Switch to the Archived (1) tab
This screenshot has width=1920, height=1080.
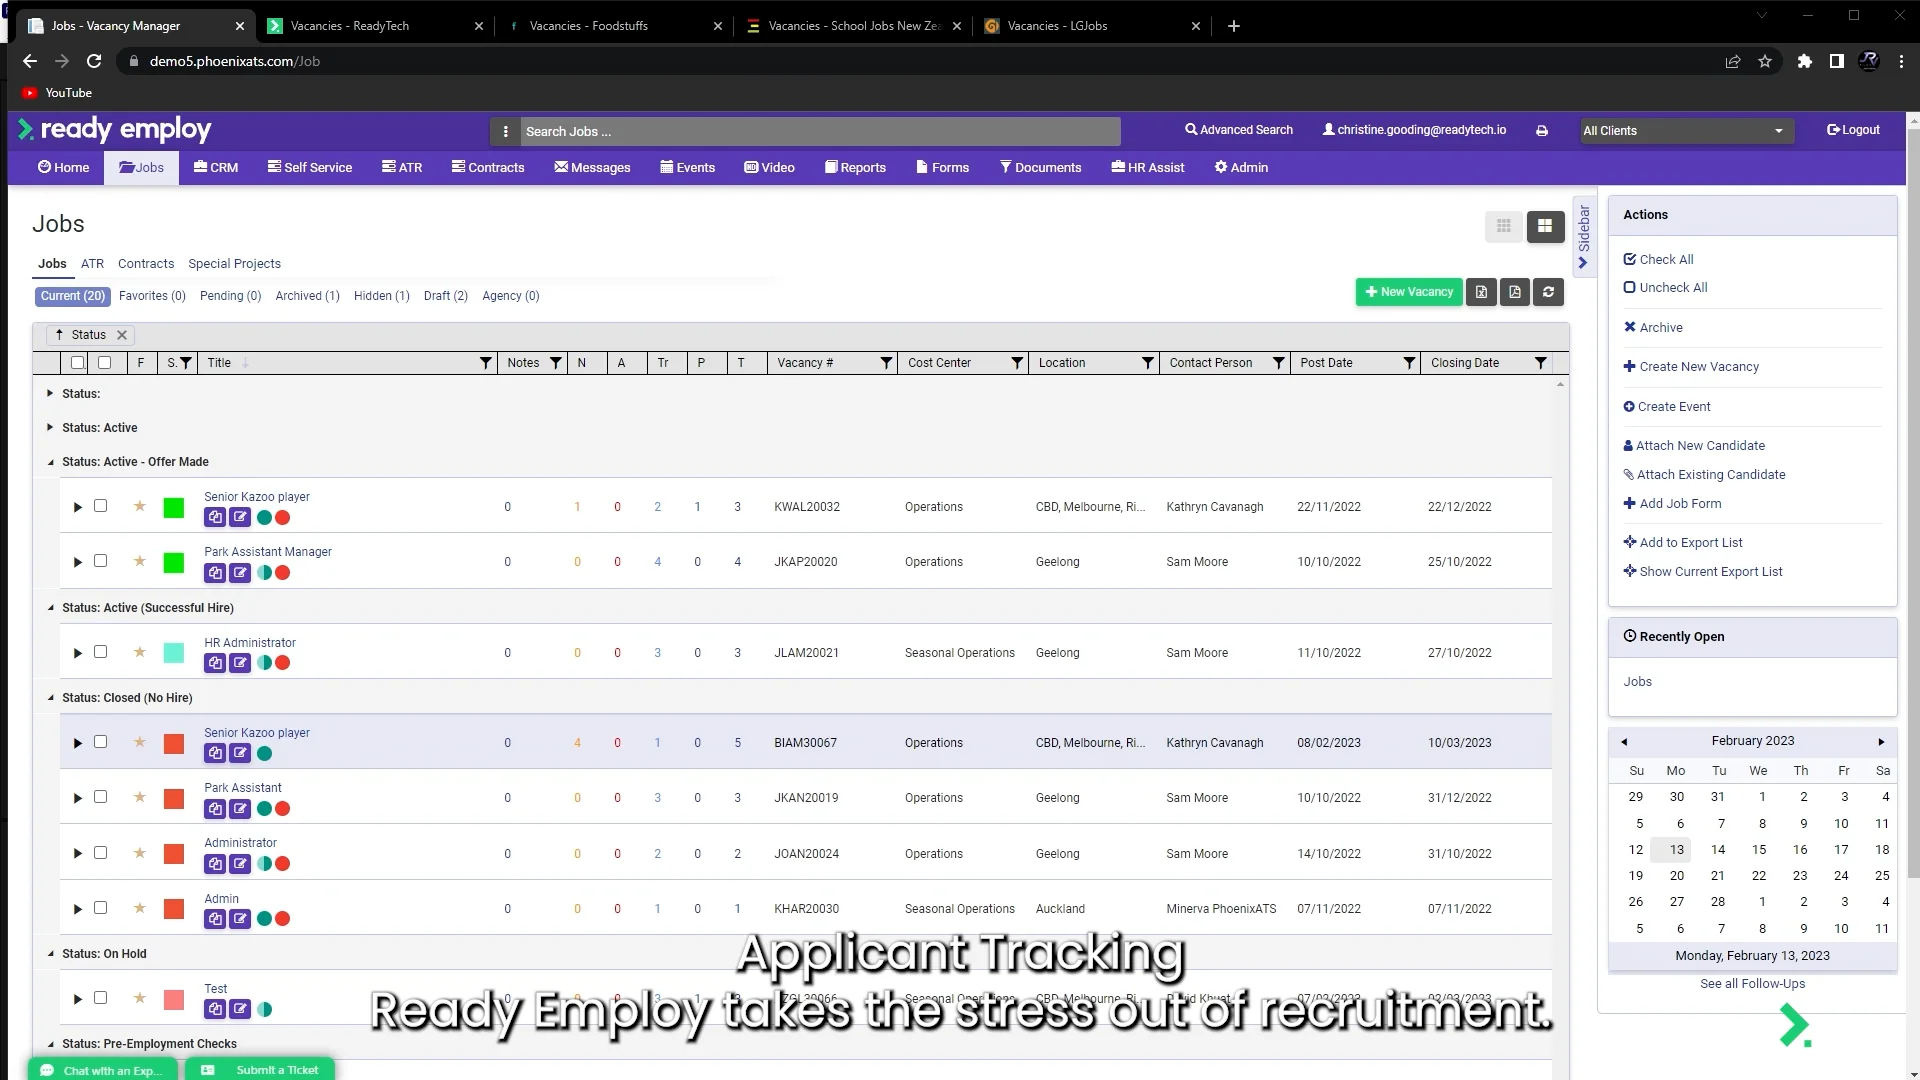[307, 296]
